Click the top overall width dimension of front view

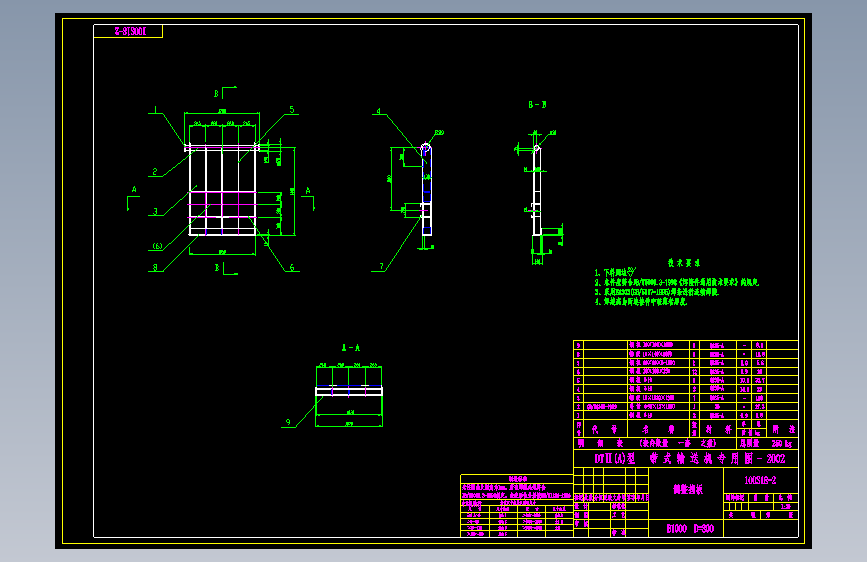(222, 112)
